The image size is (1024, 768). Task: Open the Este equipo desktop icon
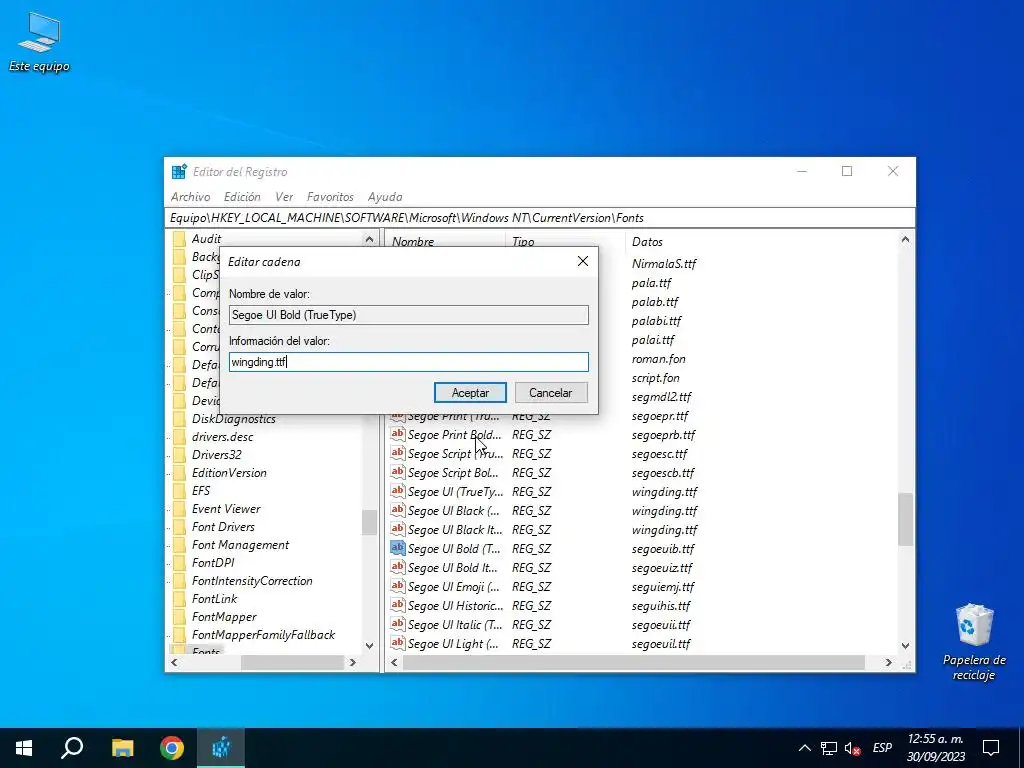point(39,42)
